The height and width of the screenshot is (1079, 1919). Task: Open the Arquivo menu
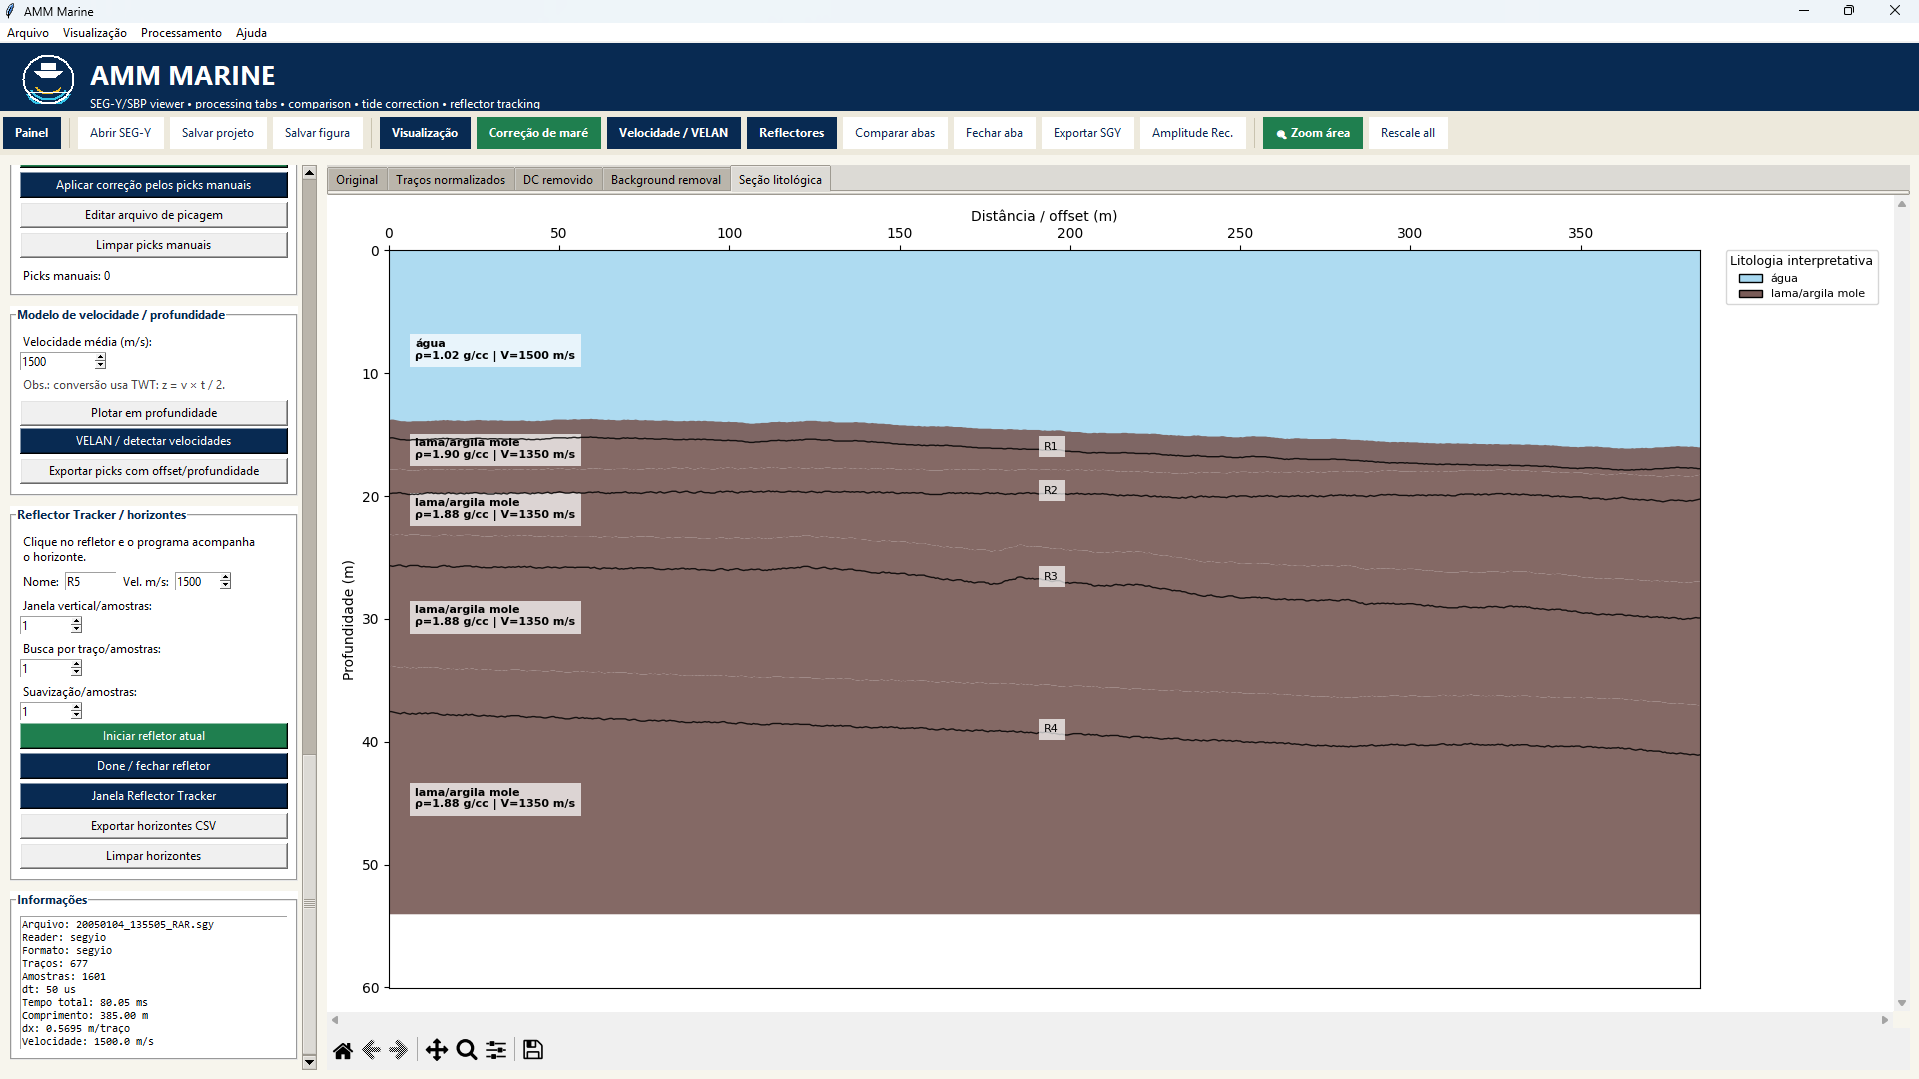pos(28,33)
